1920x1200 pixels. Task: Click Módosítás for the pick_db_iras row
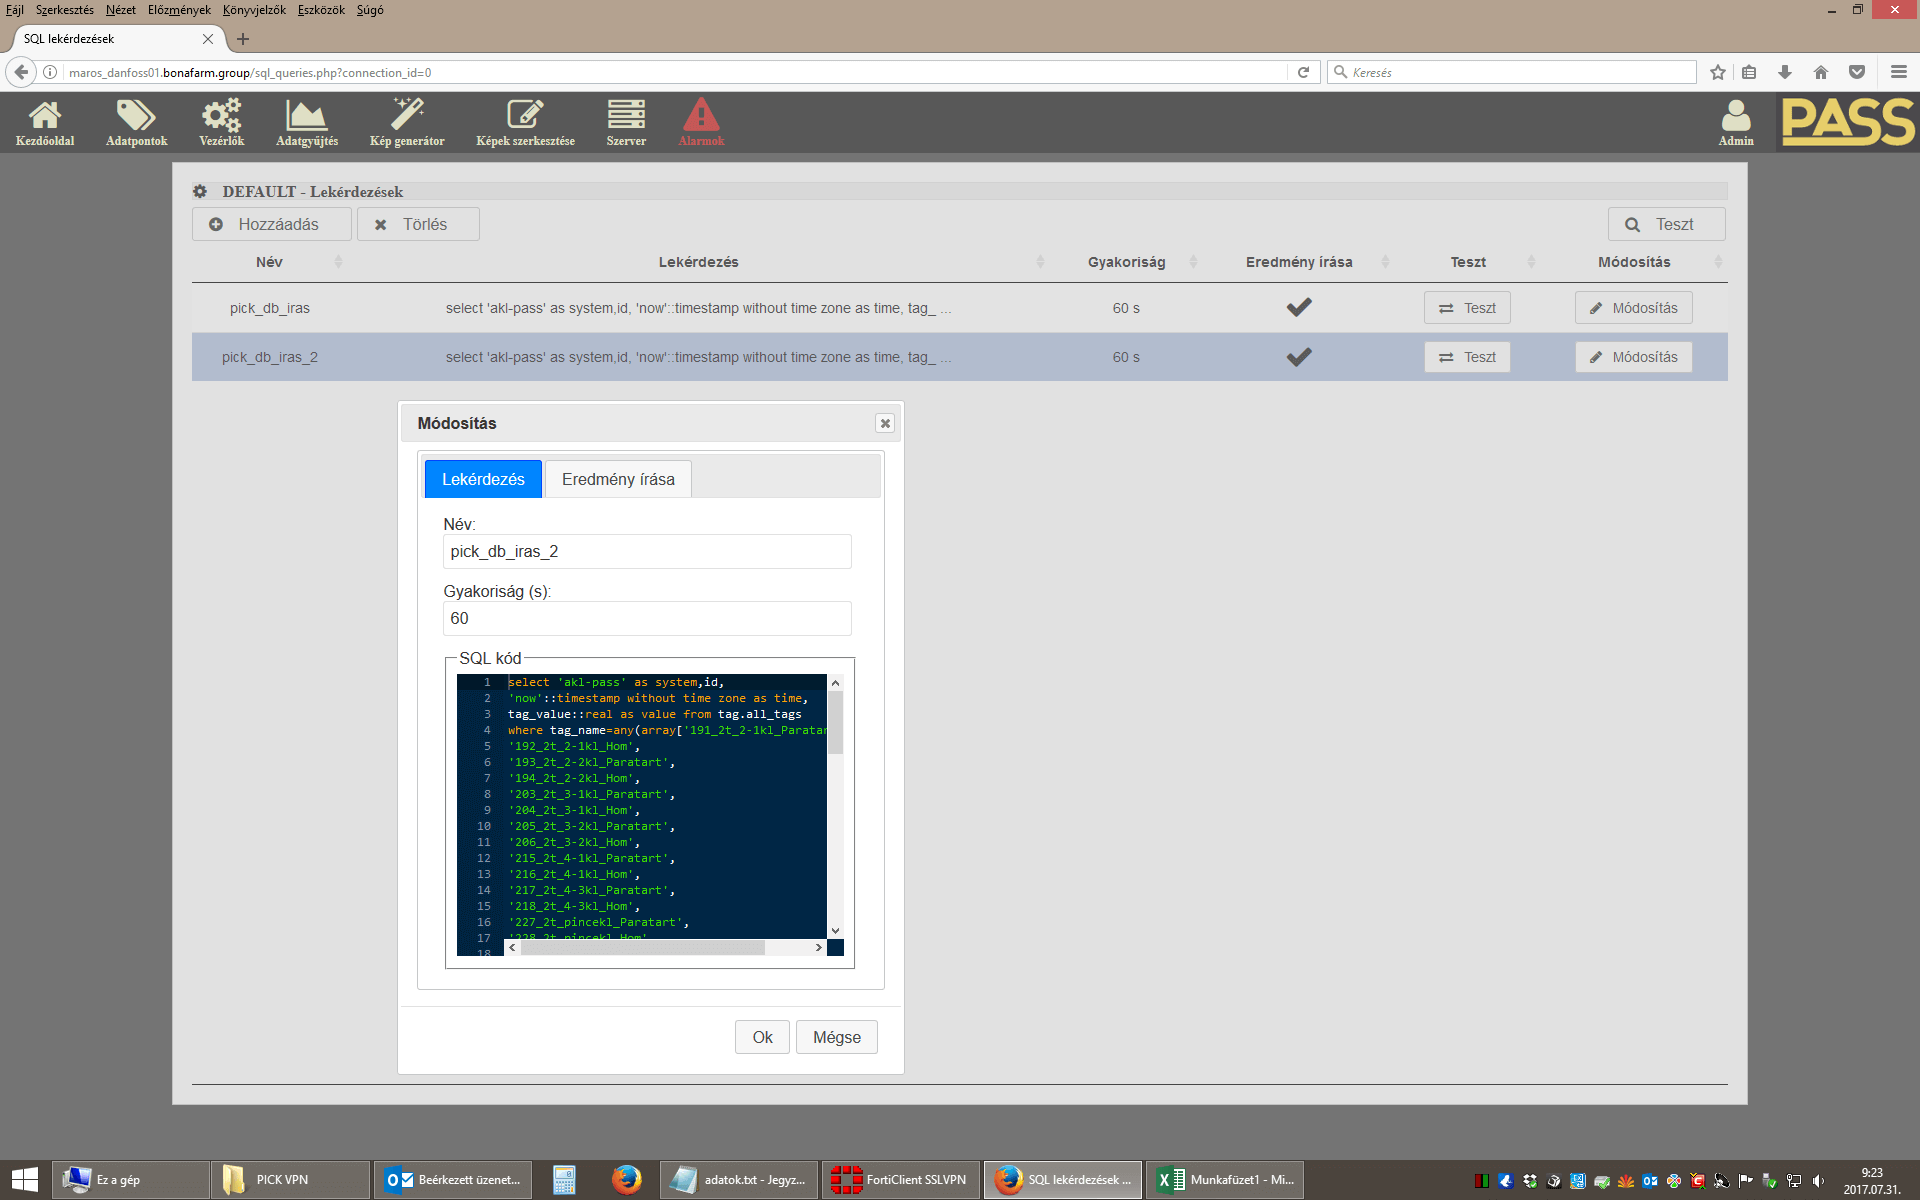1634,308
